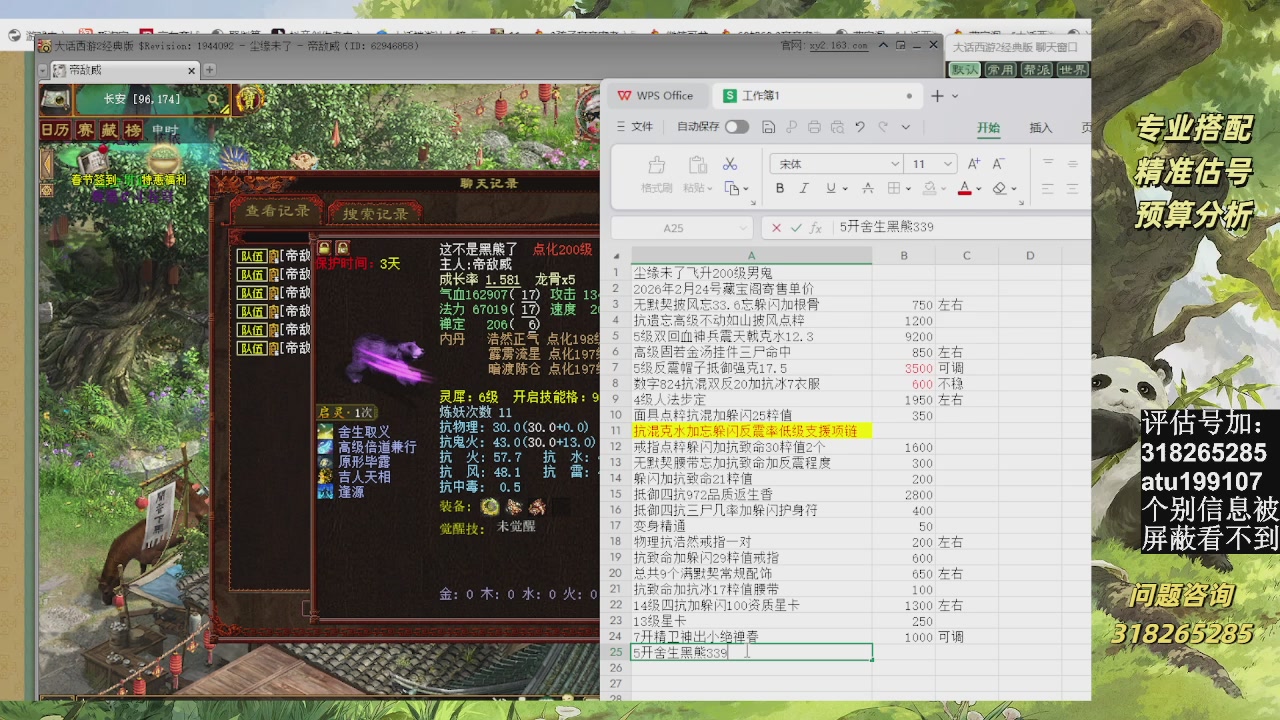This screenshot has height=720, width=1280.
Task: Click the cut scissors icon in the ribbon
Action: (730, 164)
